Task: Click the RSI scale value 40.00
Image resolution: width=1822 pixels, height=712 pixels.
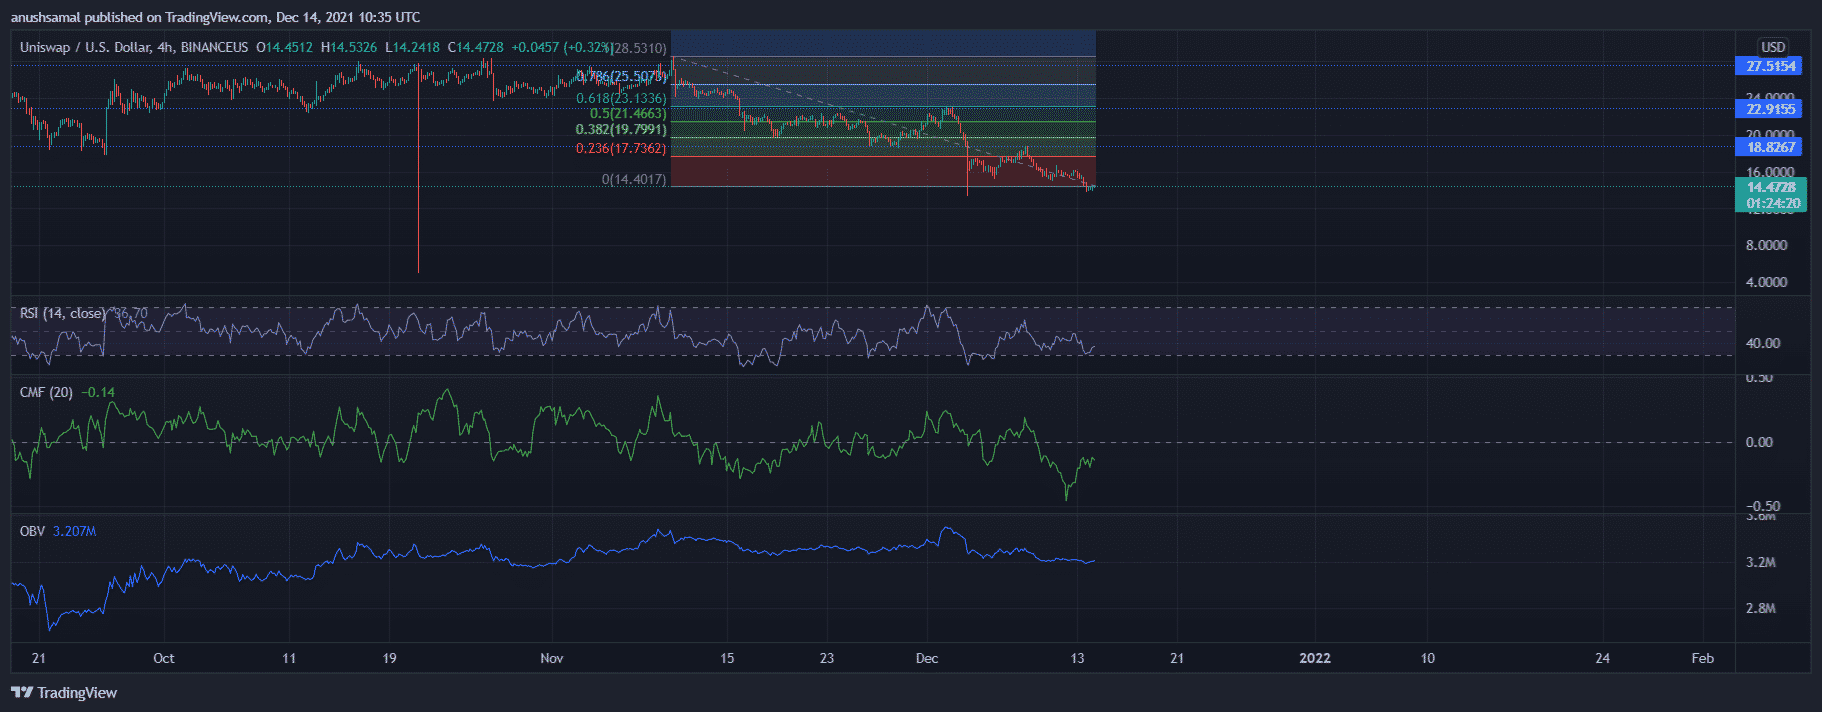Action: click(1763, 343)
